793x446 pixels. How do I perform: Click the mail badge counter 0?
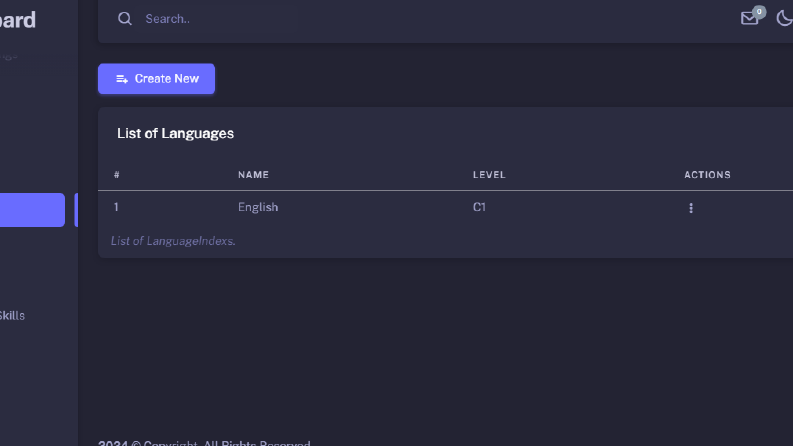point(759,12)
